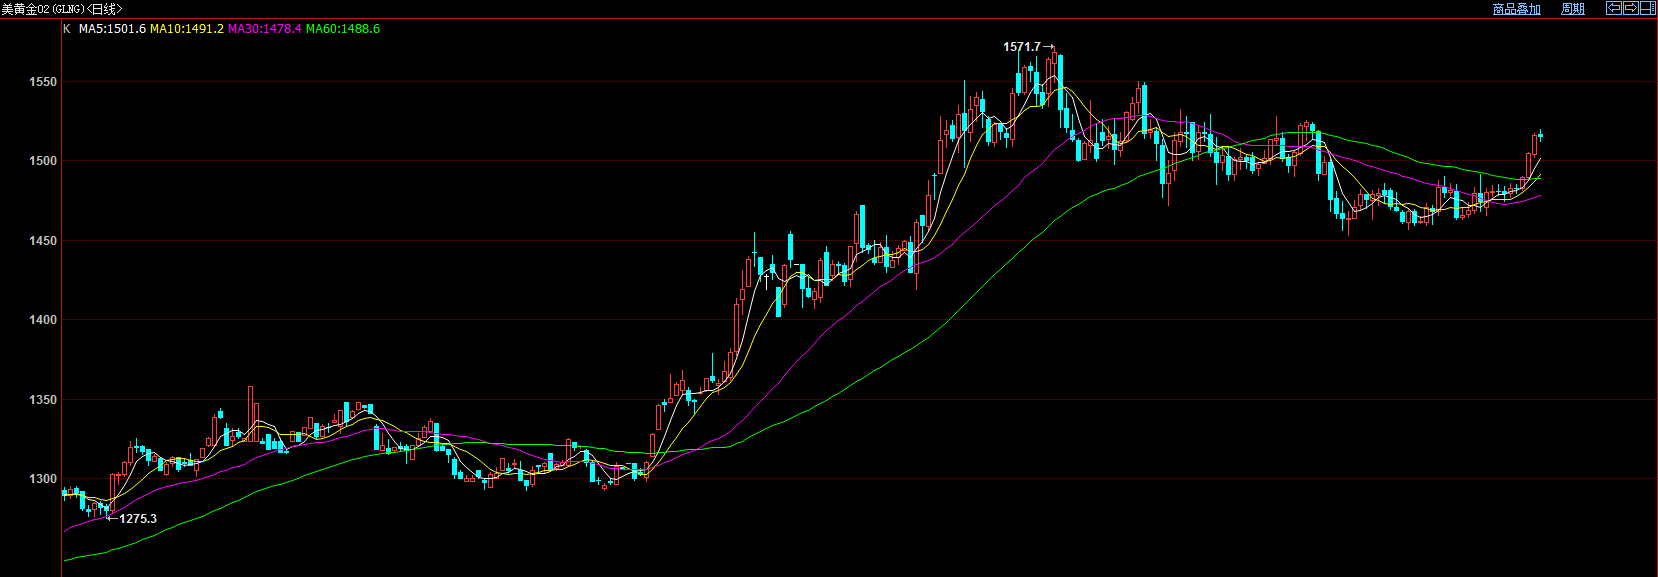The image size is (1658, 577).
Task: Select the magenta MA30:1478.4 indicator label
Action: click(x=264, y=29)
